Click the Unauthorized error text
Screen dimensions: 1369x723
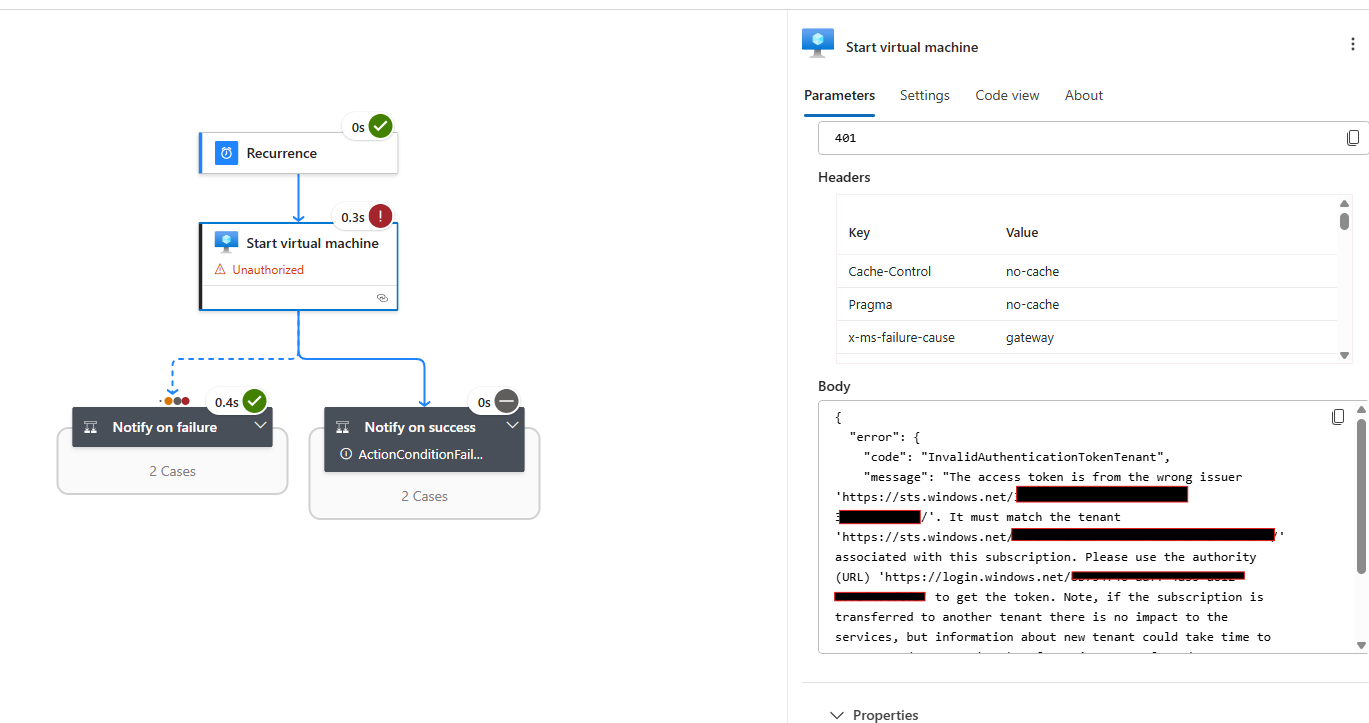pos(268,270)
